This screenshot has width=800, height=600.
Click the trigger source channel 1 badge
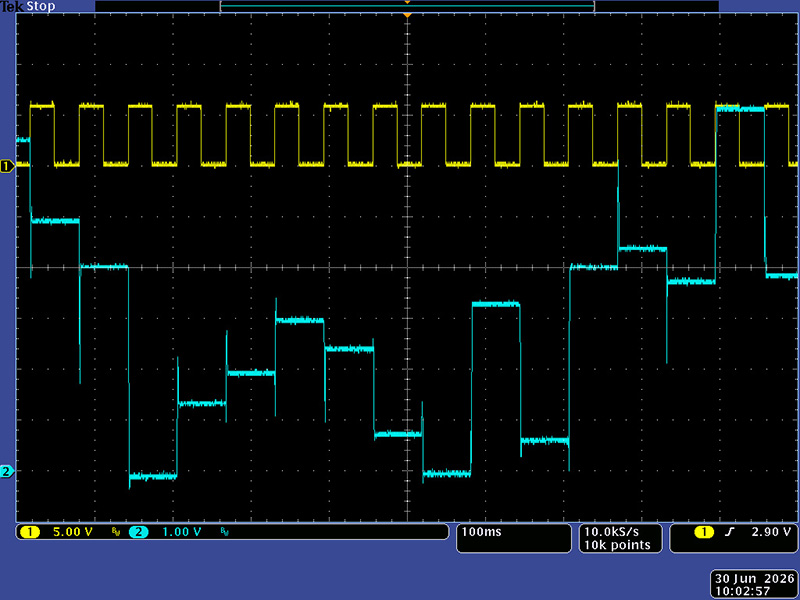(704, 532)
